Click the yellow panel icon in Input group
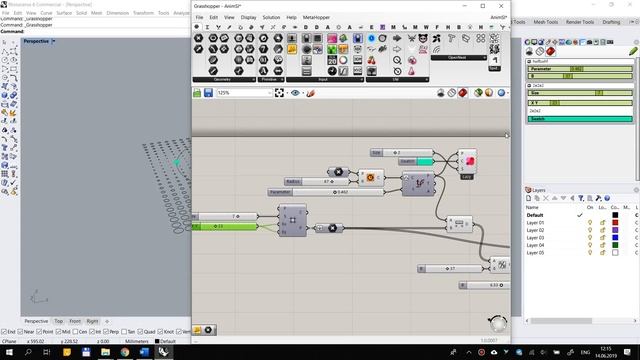640x360 pixels. point(292,49)
